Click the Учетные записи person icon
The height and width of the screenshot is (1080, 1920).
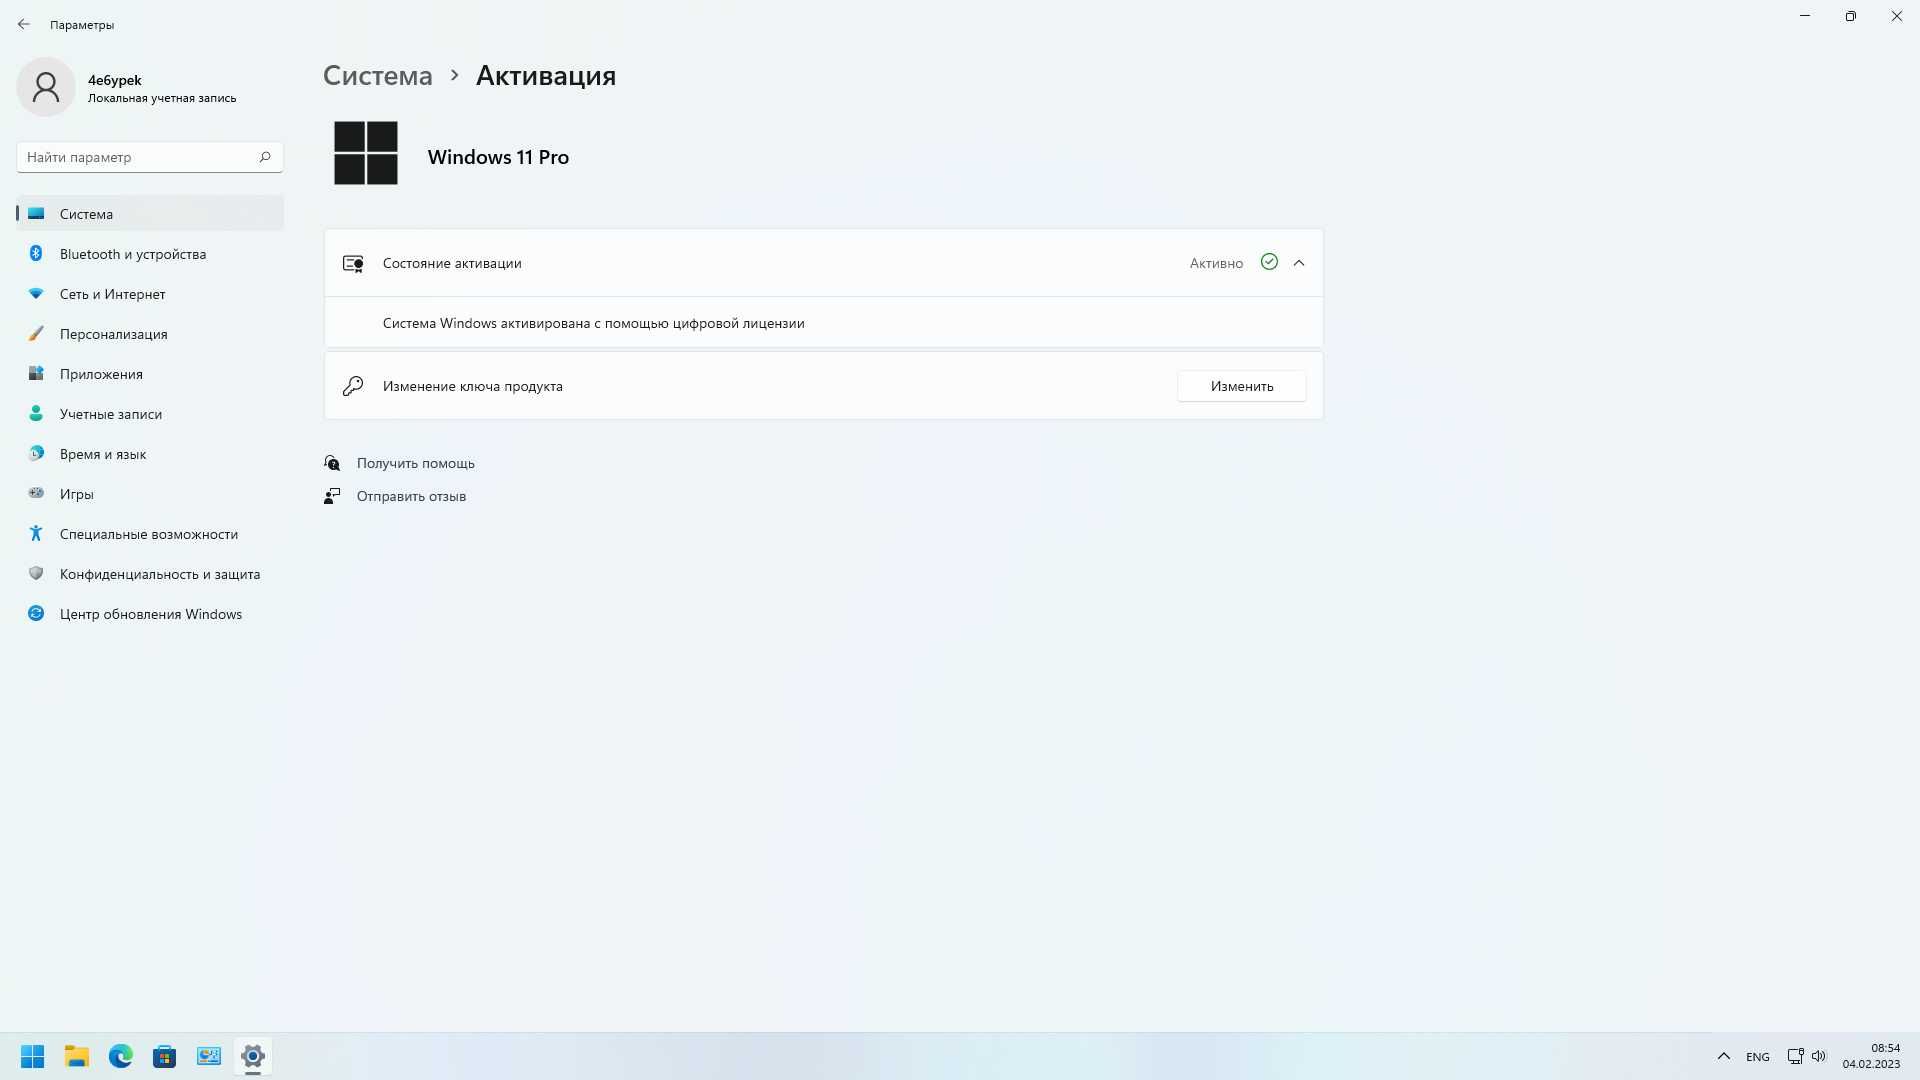click(36, 414)
